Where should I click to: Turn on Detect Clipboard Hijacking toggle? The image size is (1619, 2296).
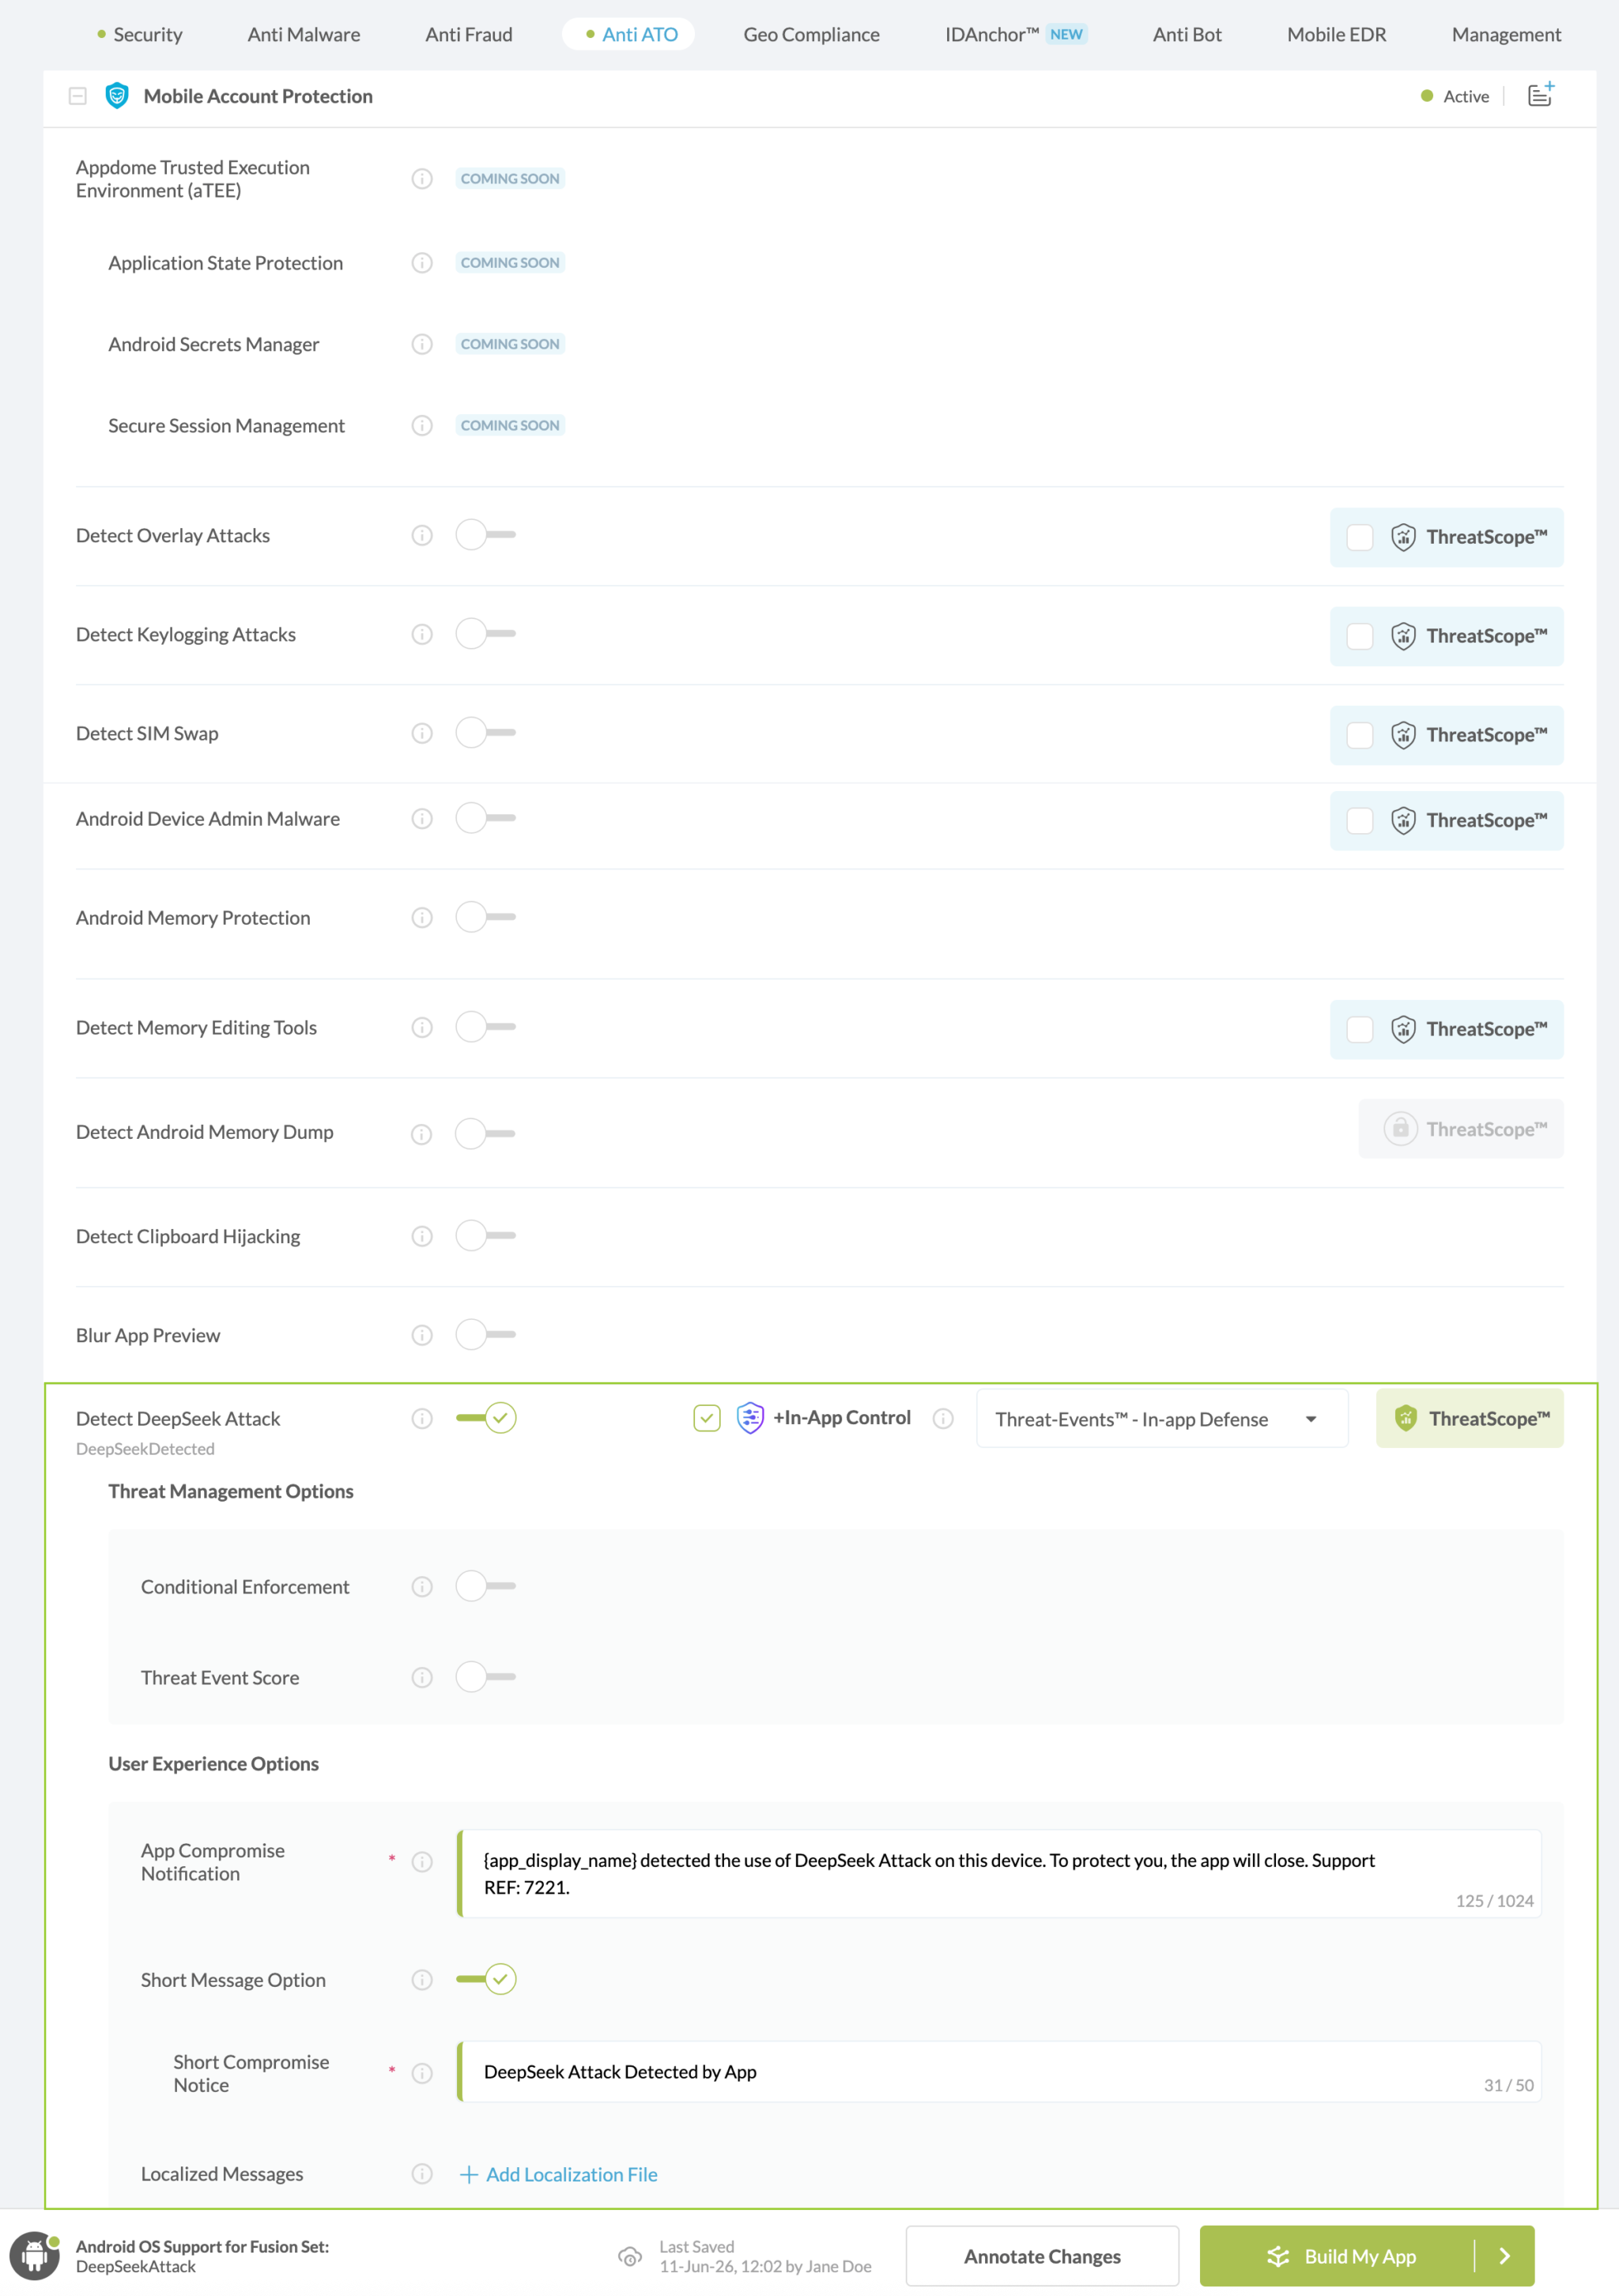point(486,1236)
